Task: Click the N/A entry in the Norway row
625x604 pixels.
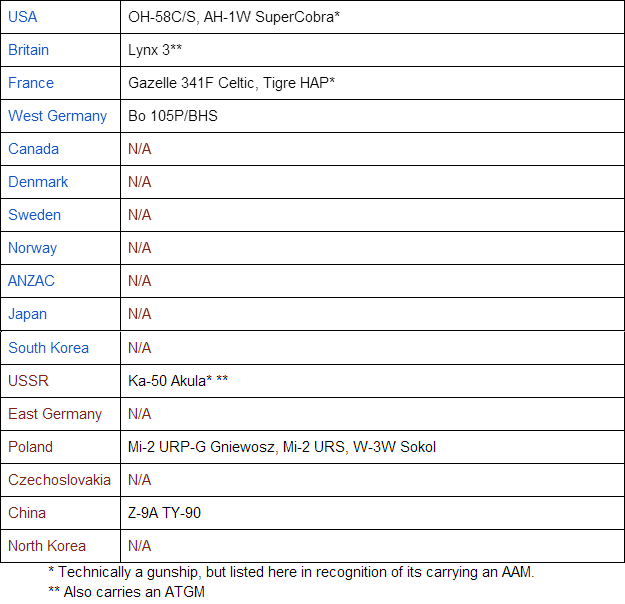Action: point(140,248)
